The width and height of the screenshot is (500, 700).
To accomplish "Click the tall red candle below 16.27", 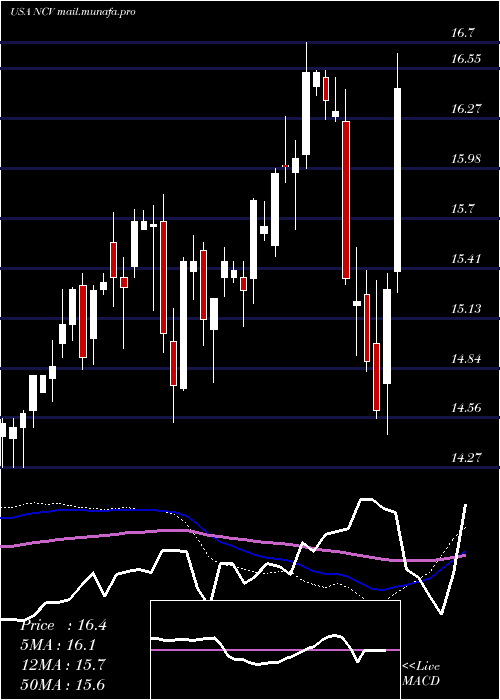I will click(346, 200).
